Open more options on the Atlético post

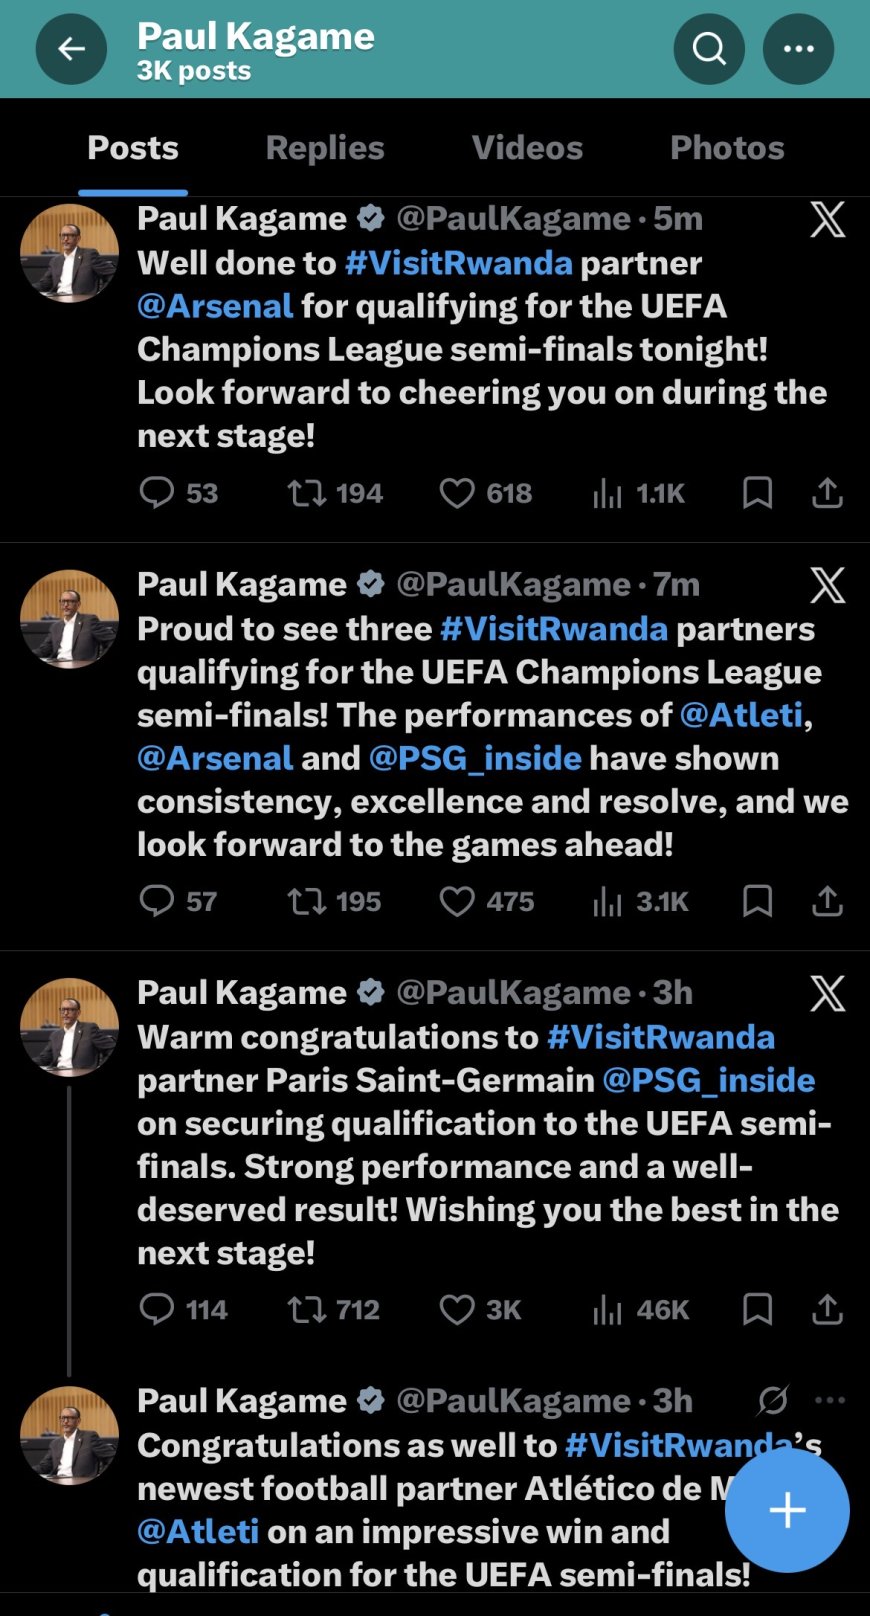pyautogui.click(x=830, y=1400)
